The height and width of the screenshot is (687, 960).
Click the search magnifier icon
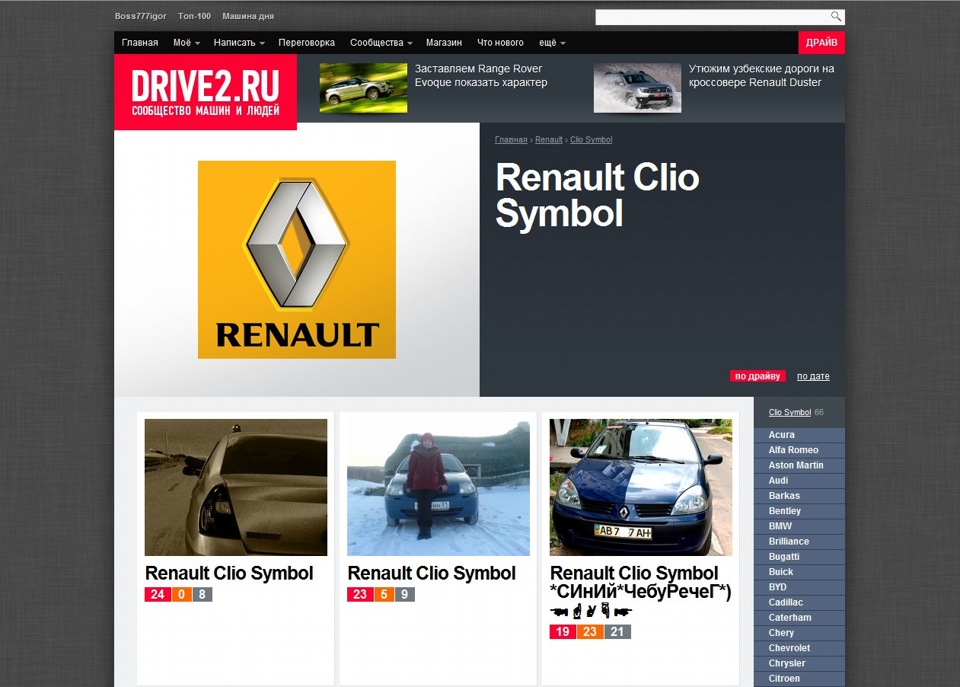pos(836,17)
